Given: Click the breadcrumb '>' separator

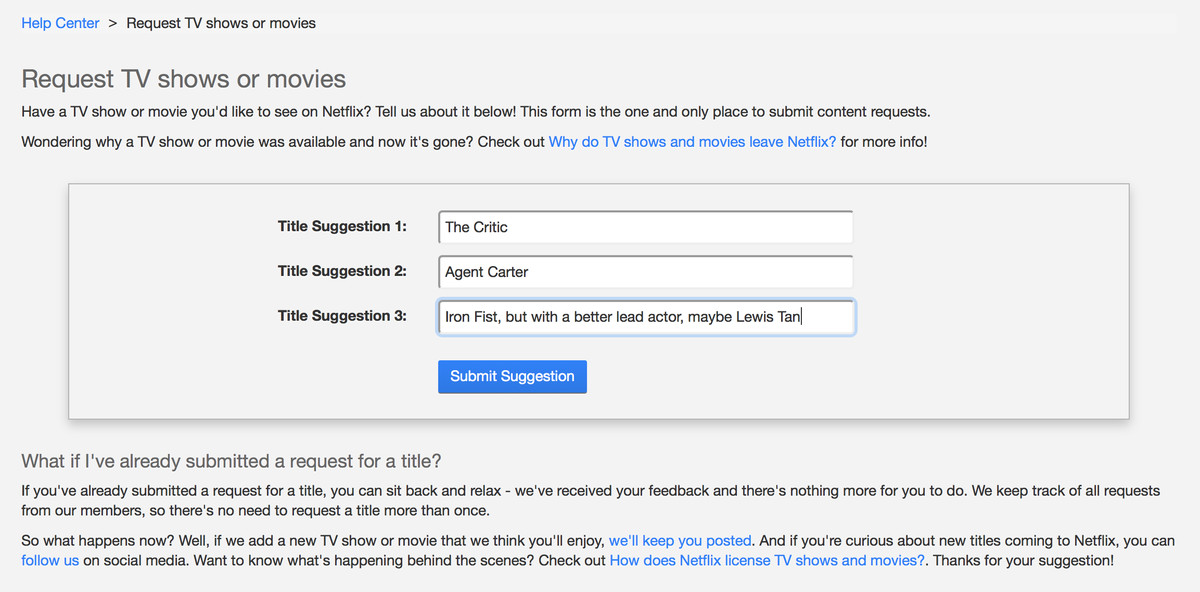Looking at the screenshot, I should [113, 23].
